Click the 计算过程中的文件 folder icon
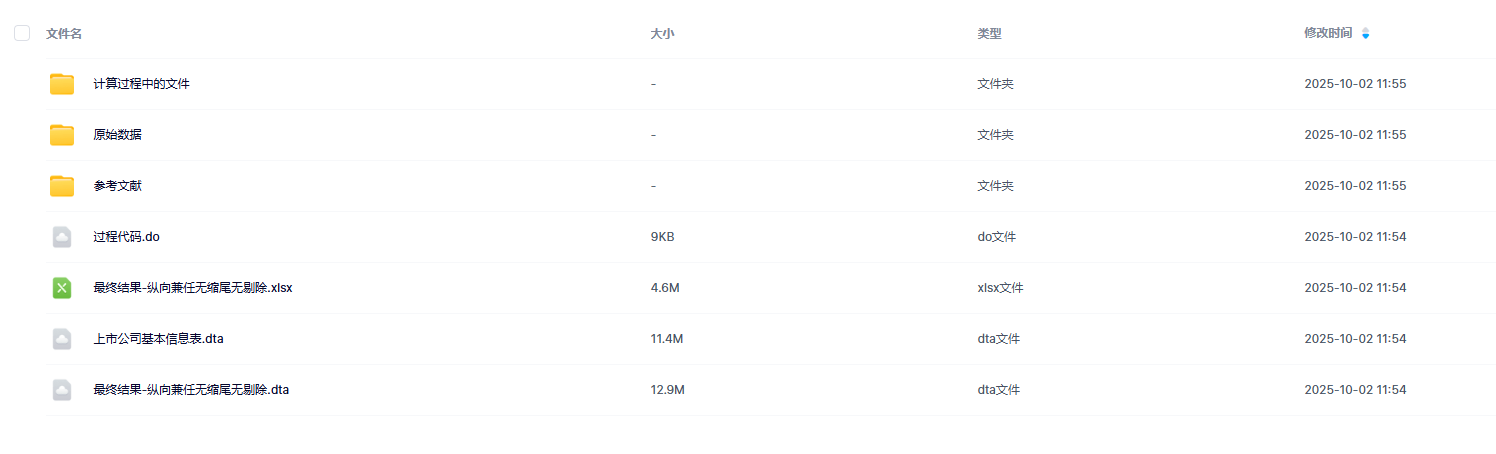Image resolution: width=1496 pixels, height=454 pixels. [62, 84]
